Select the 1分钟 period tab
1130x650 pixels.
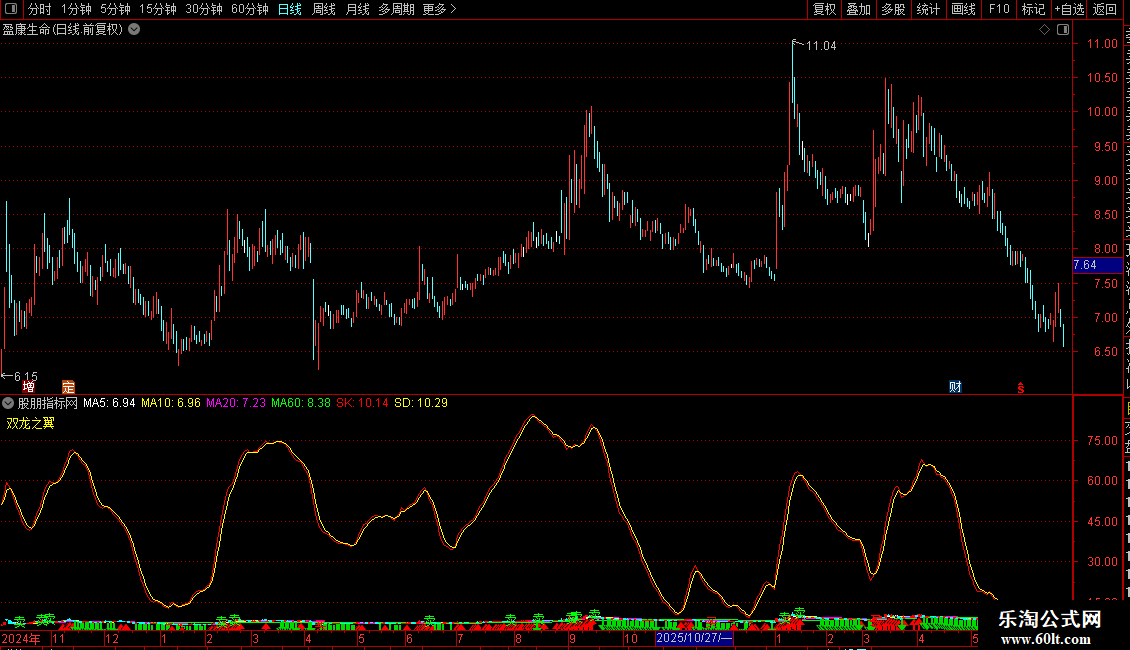[76, 9]
